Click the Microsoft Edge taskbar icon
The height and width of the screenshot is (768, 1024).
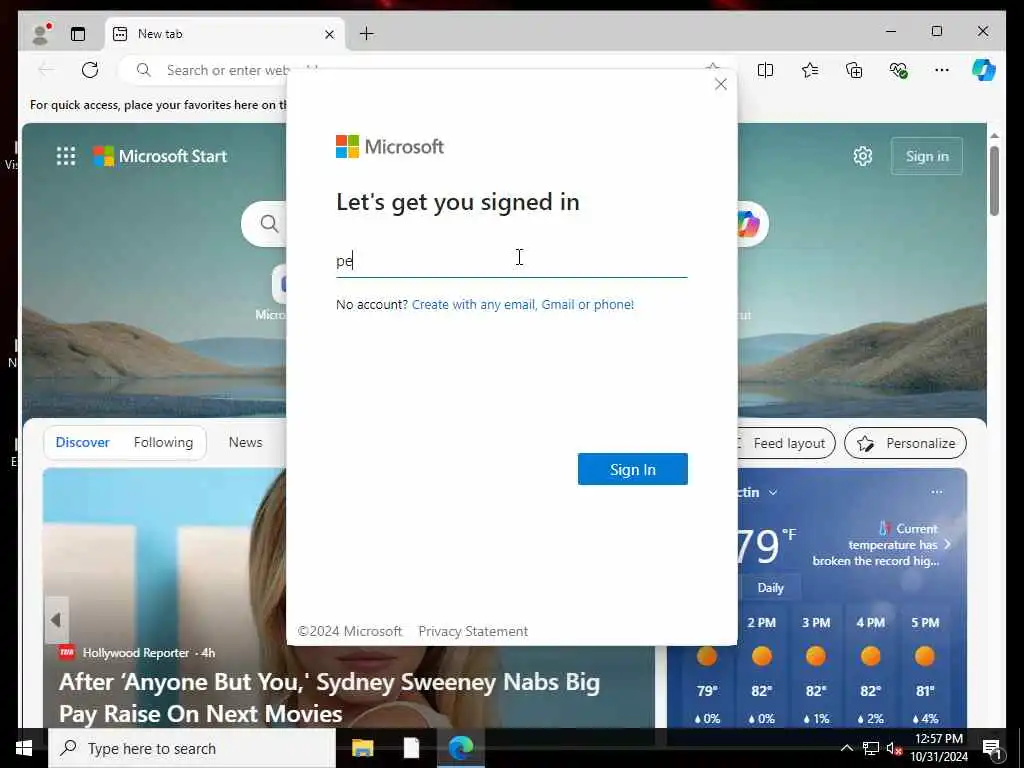(461, 748)
